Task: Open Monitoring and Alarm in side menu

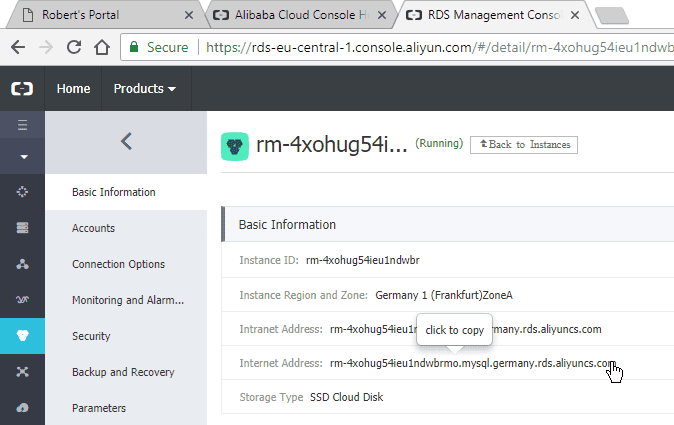Action: coord(128,300)
